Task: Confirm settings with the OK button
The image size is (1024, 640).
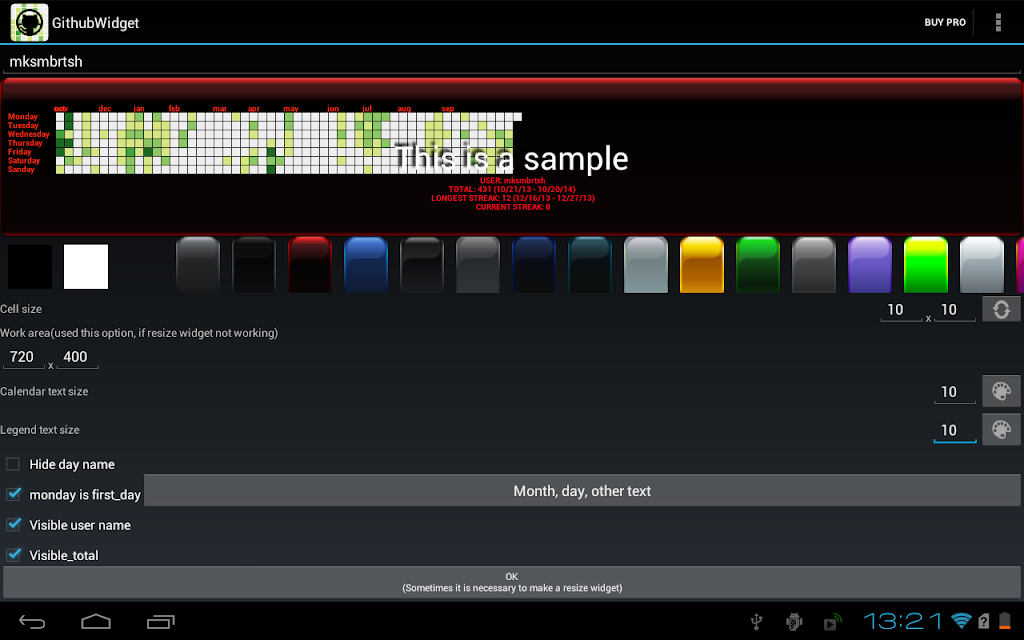Action: click(512, 582)
